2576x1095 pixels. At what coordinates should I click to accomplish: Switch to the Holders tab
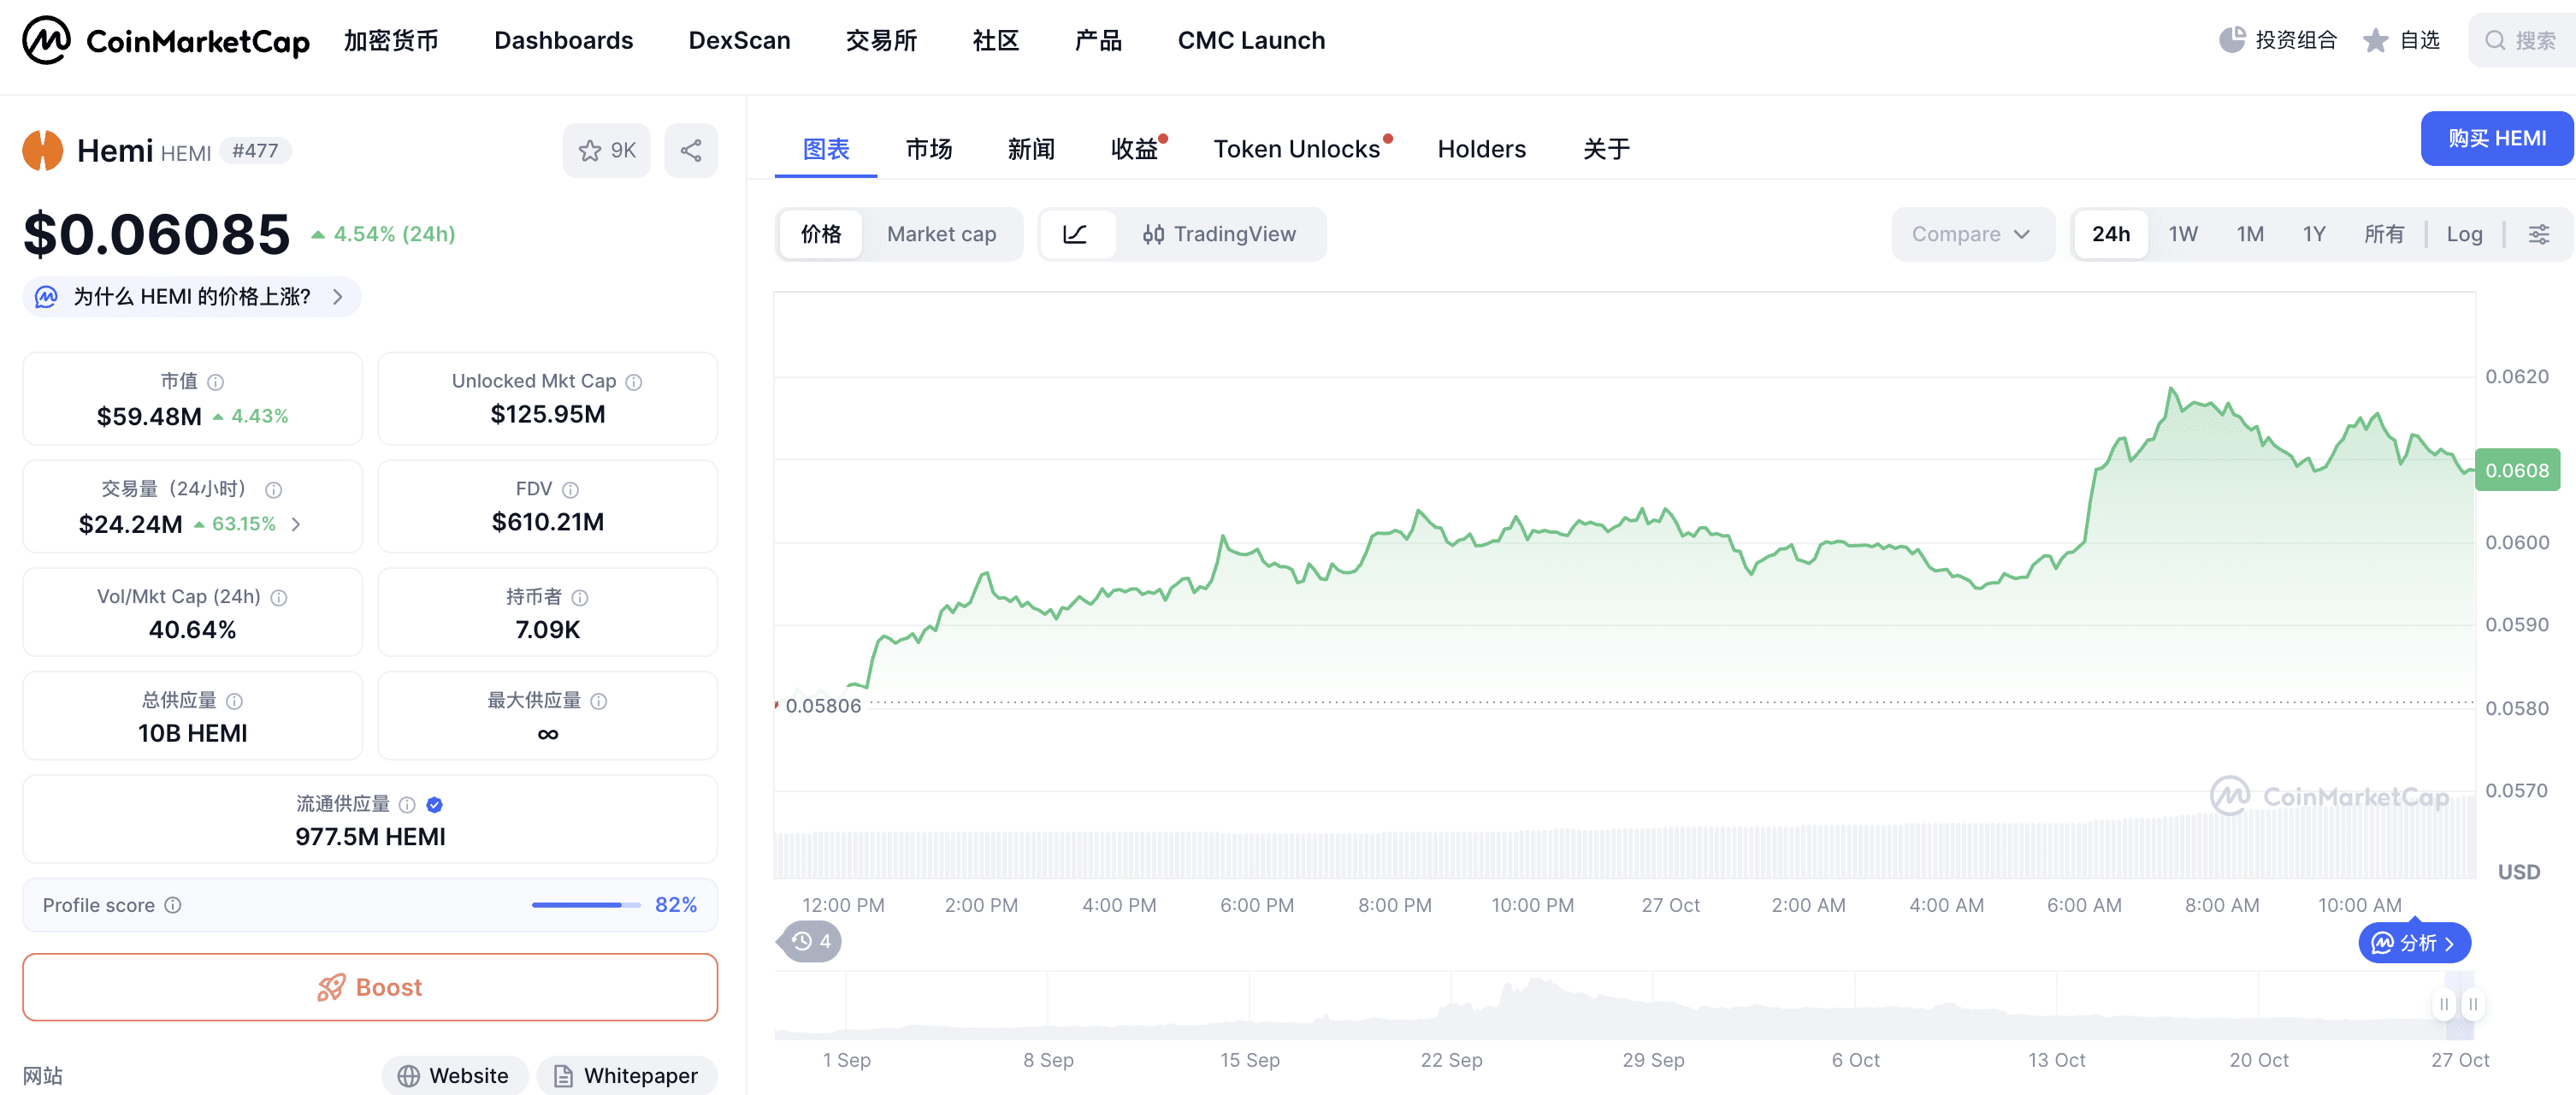coord(1481,149)
